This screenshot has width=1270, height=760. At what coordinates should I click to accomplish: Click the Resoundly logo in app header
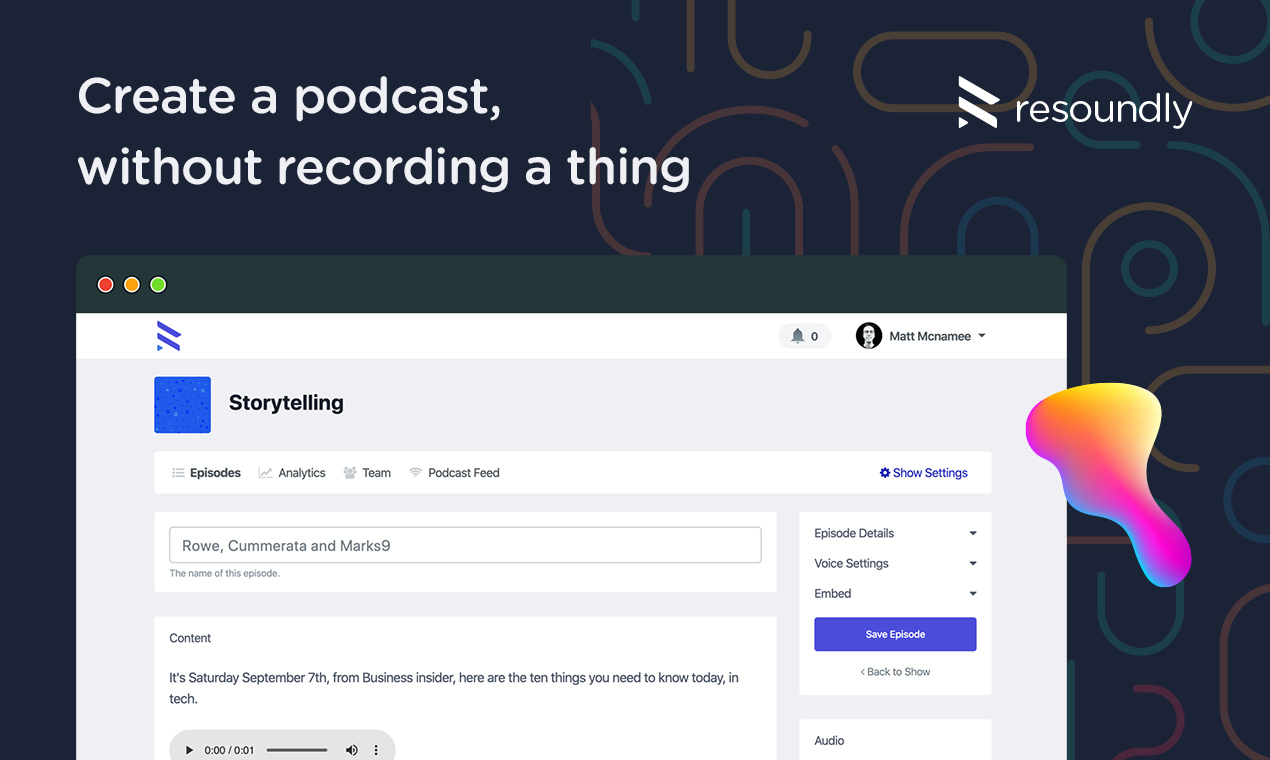[169, 337]
